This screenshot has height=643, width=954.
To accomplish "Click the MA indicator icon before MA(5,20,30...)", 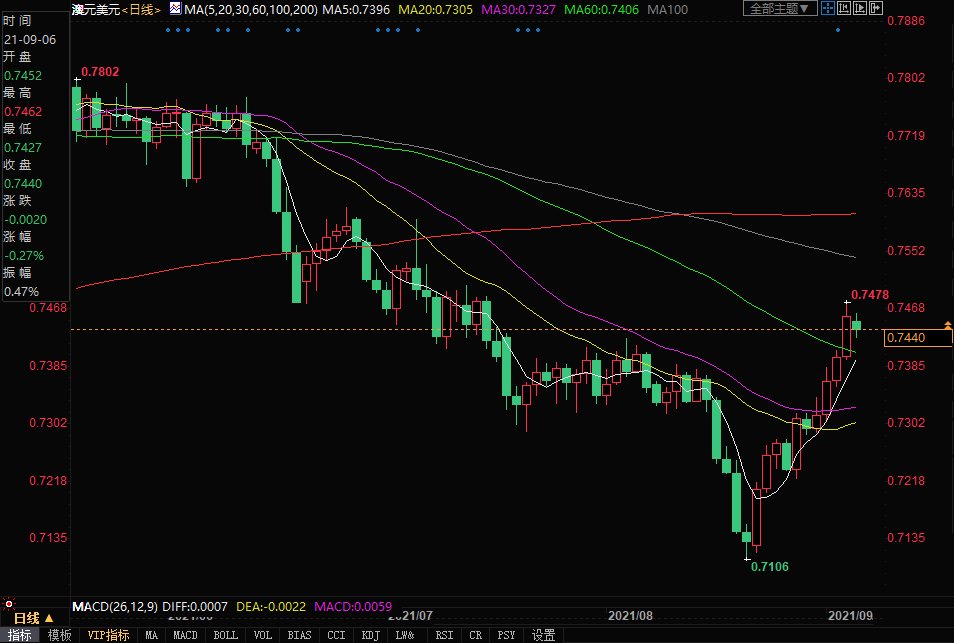I will pyautogui.click(x=175, y=9).
